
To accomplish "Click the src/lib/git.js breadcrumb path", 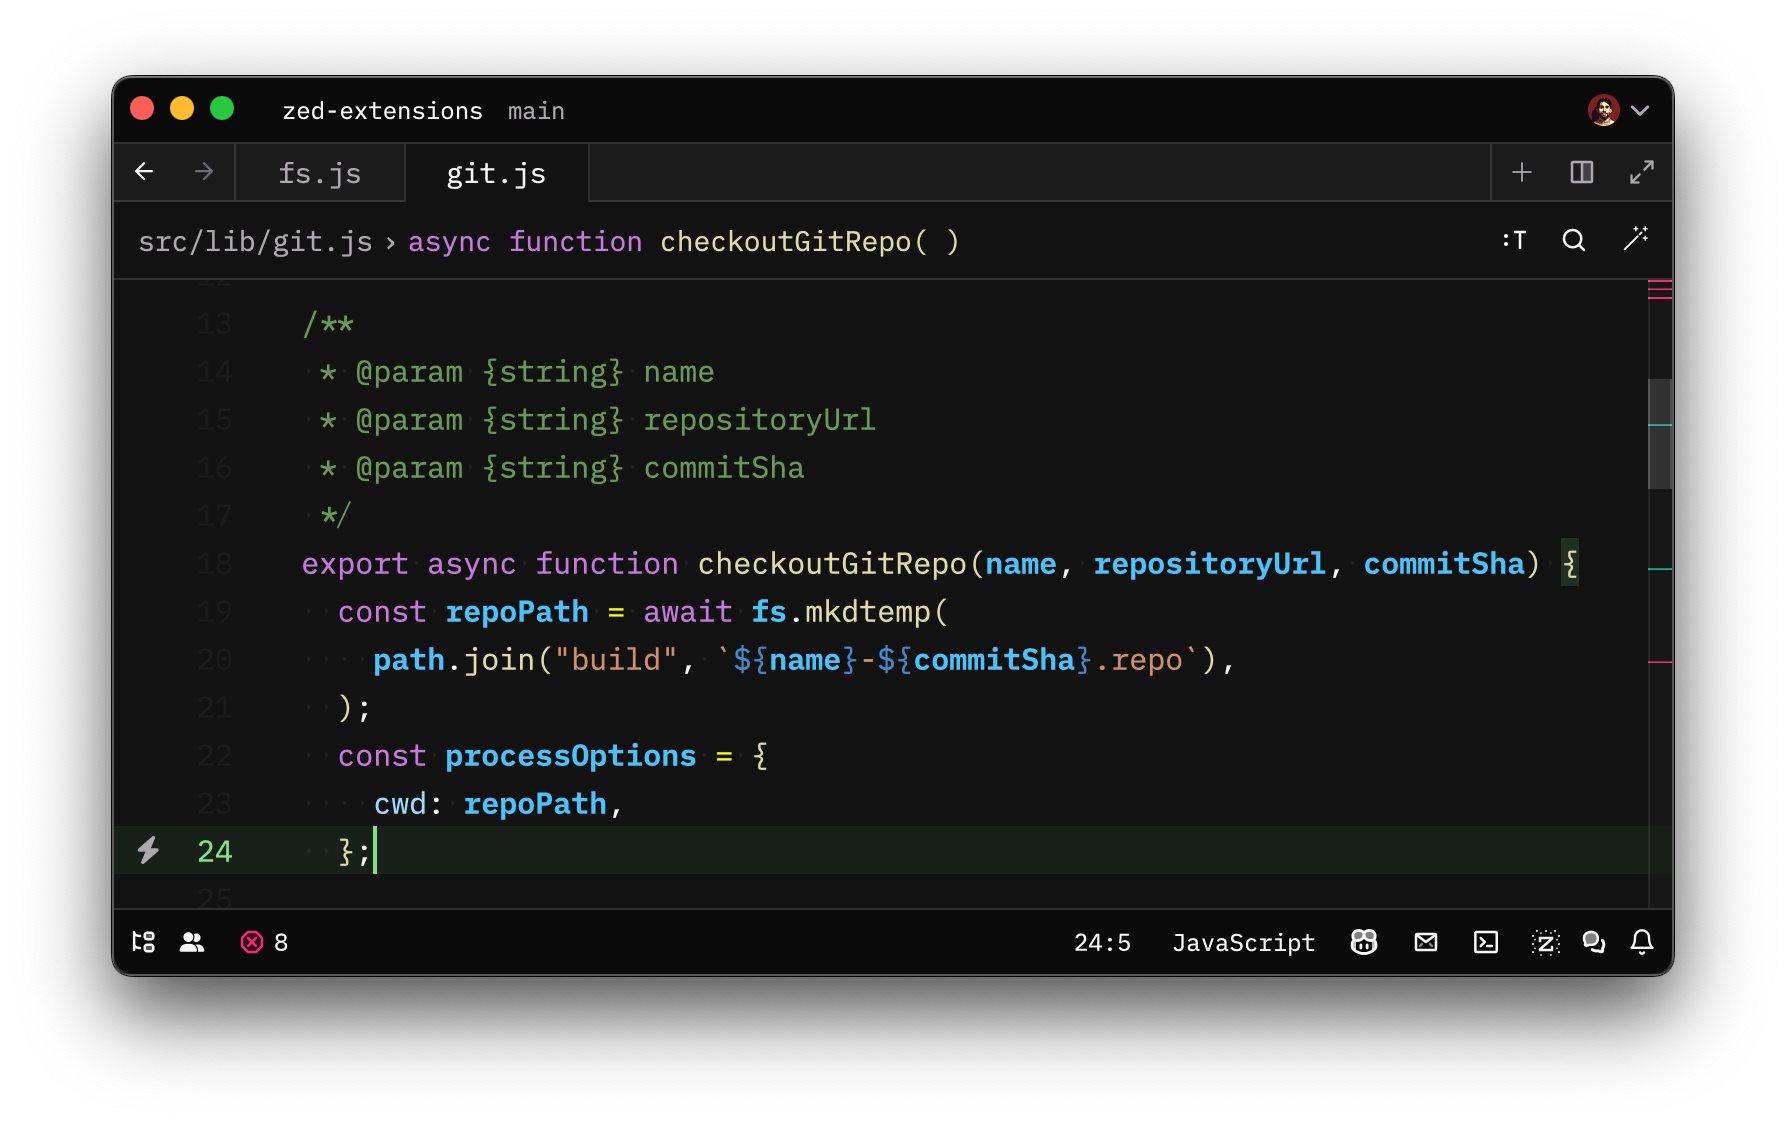I will point(255,242).
